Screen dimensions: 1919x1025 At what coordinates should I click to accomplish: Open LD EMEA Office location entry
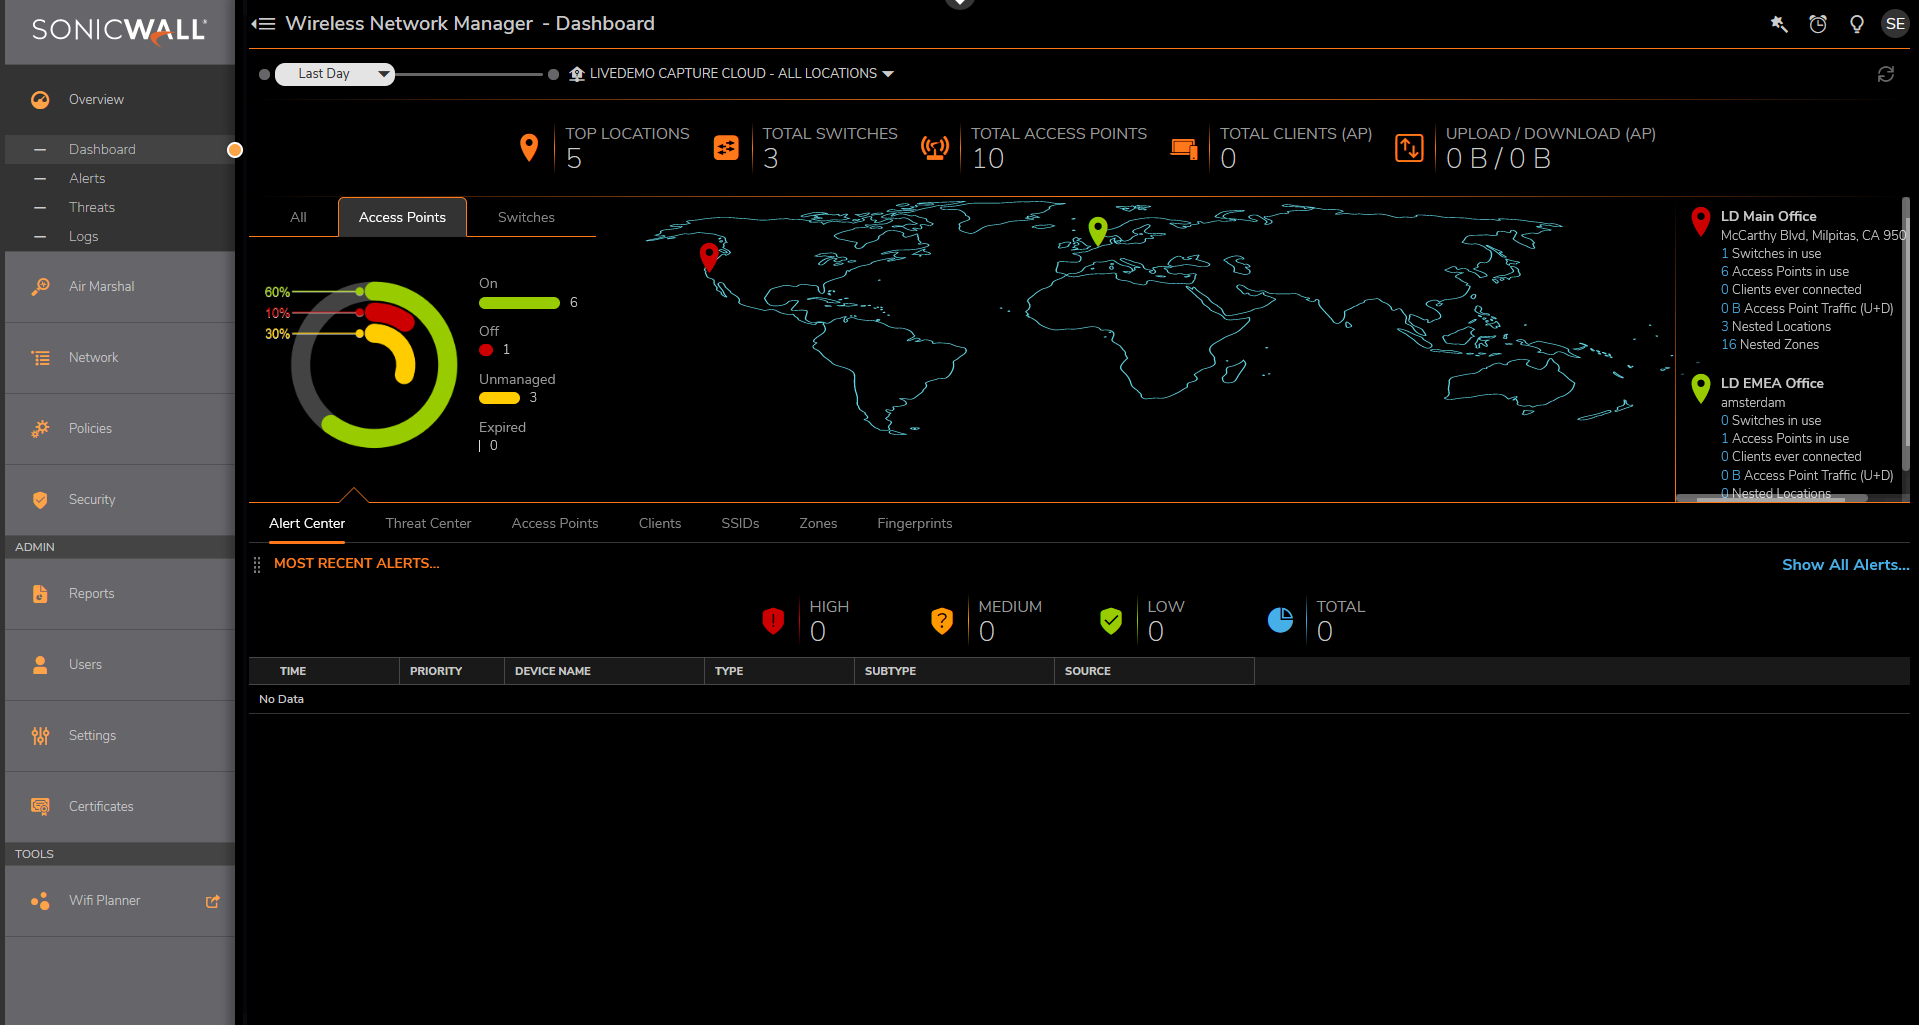click(x=1772, y=383)
